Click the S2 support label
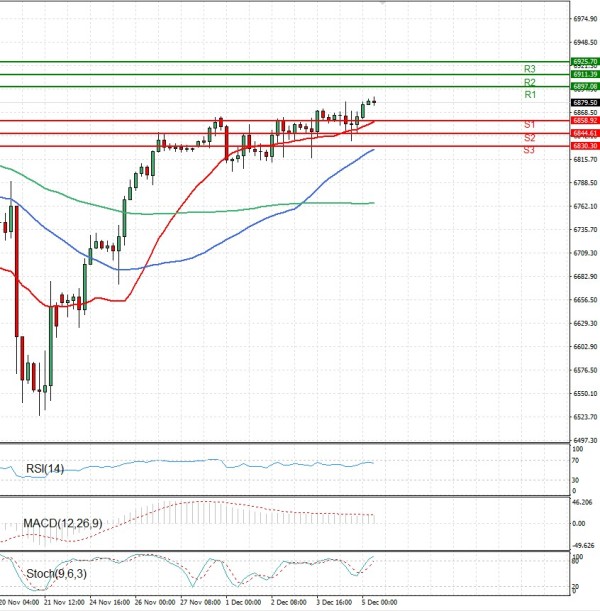Screen dimensions: 600x611 coord(528,137)
